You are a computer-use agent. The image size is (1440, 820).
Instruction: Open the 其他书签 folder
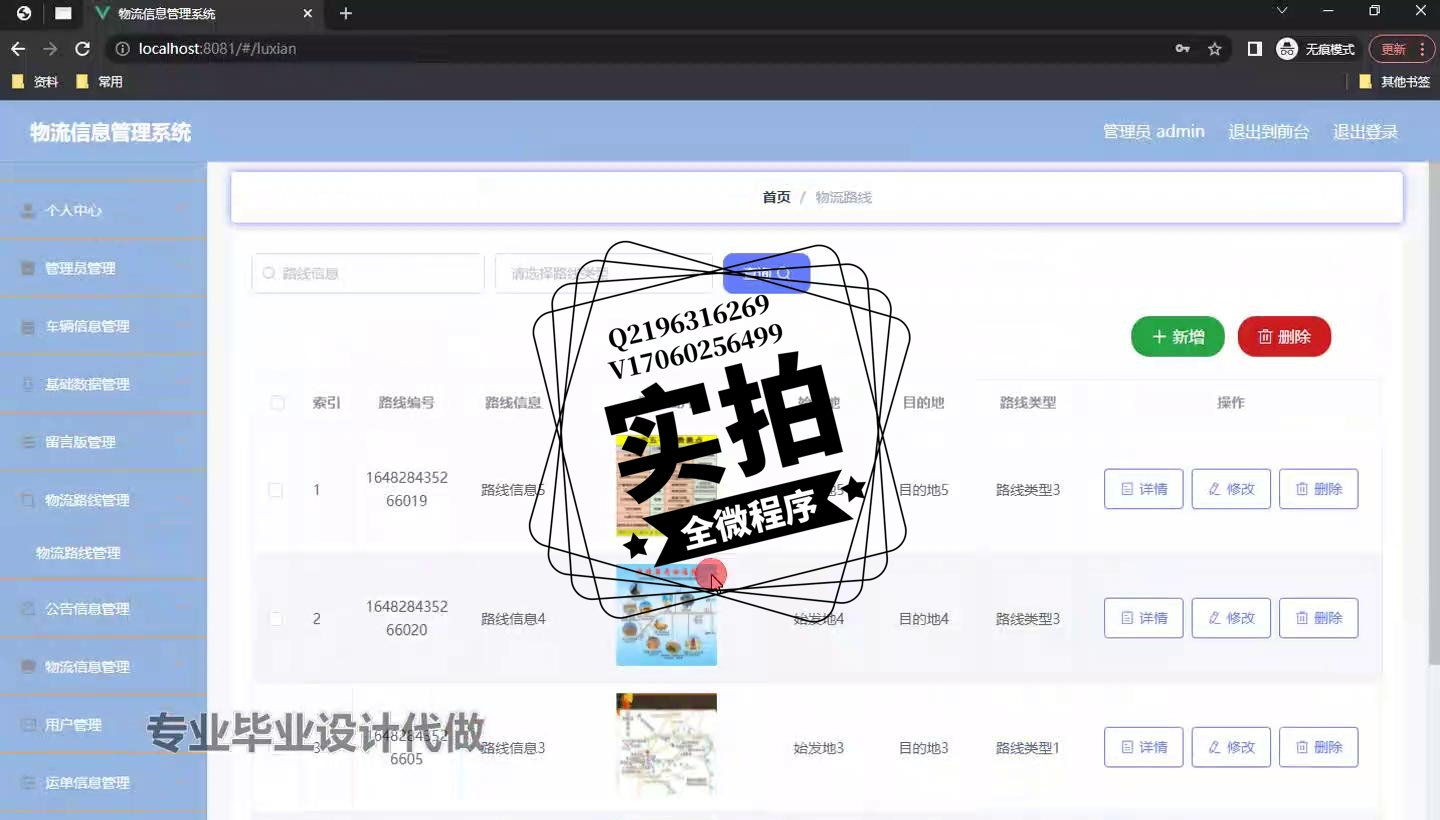point(1395,82)
